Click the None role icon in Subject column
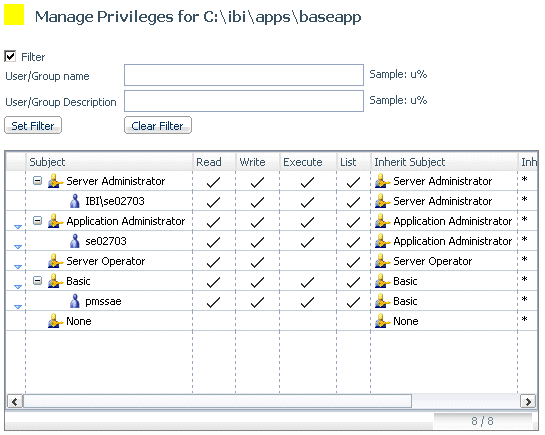The height and width of the screenshot is (435, 545). (x=55, y=321)
